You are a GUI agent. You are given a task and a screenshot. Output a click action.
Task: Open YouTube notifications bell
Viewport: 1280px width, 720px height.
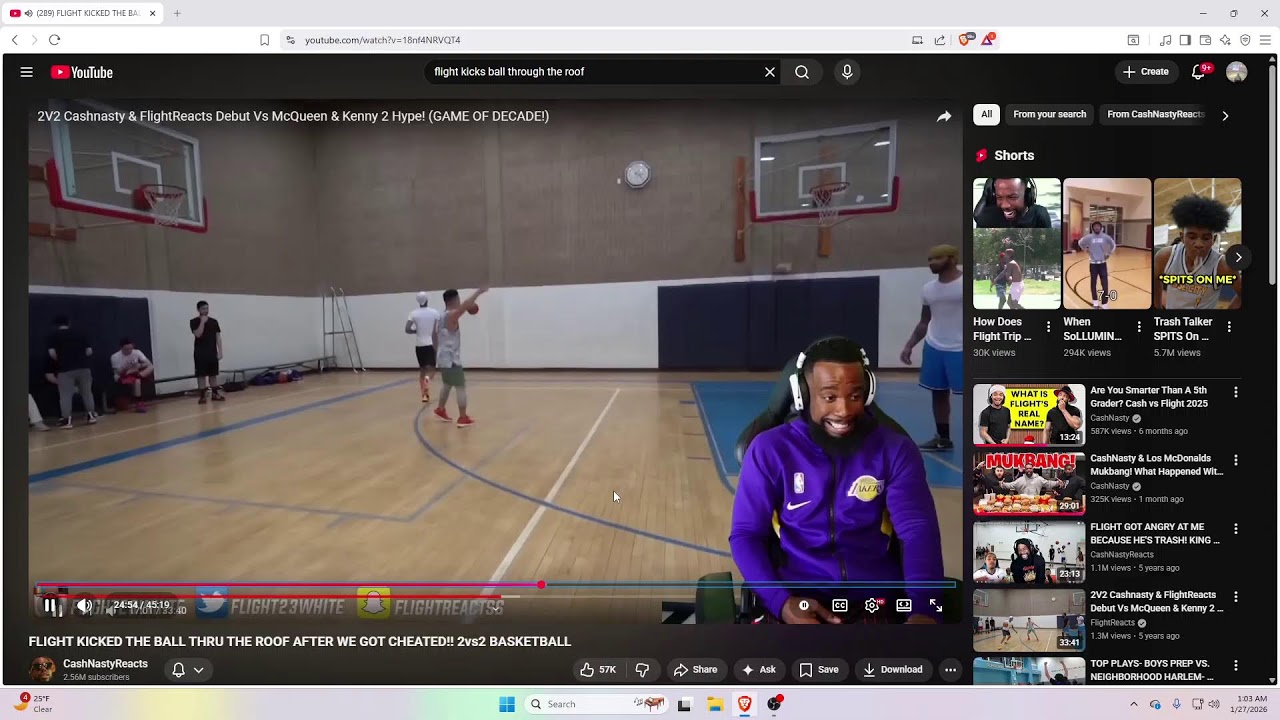[x=1198, y=72]
